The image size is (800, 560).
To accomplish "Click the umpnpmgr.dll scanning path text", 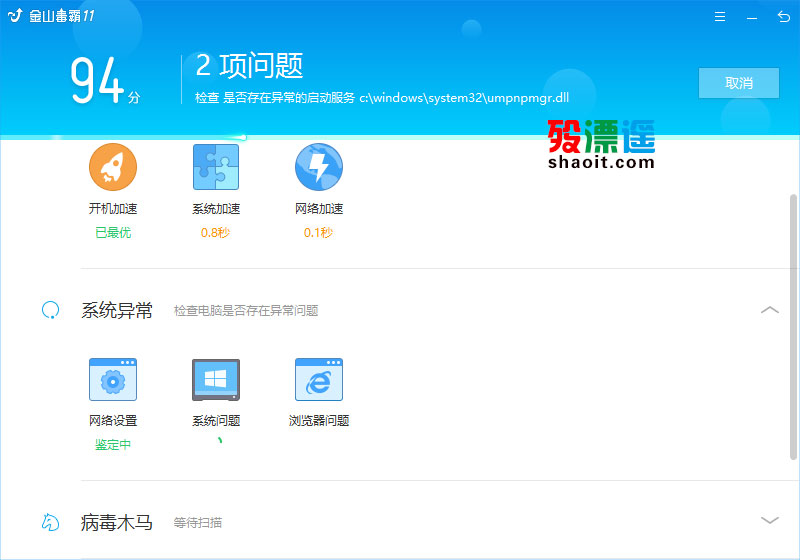I will 464,97.
